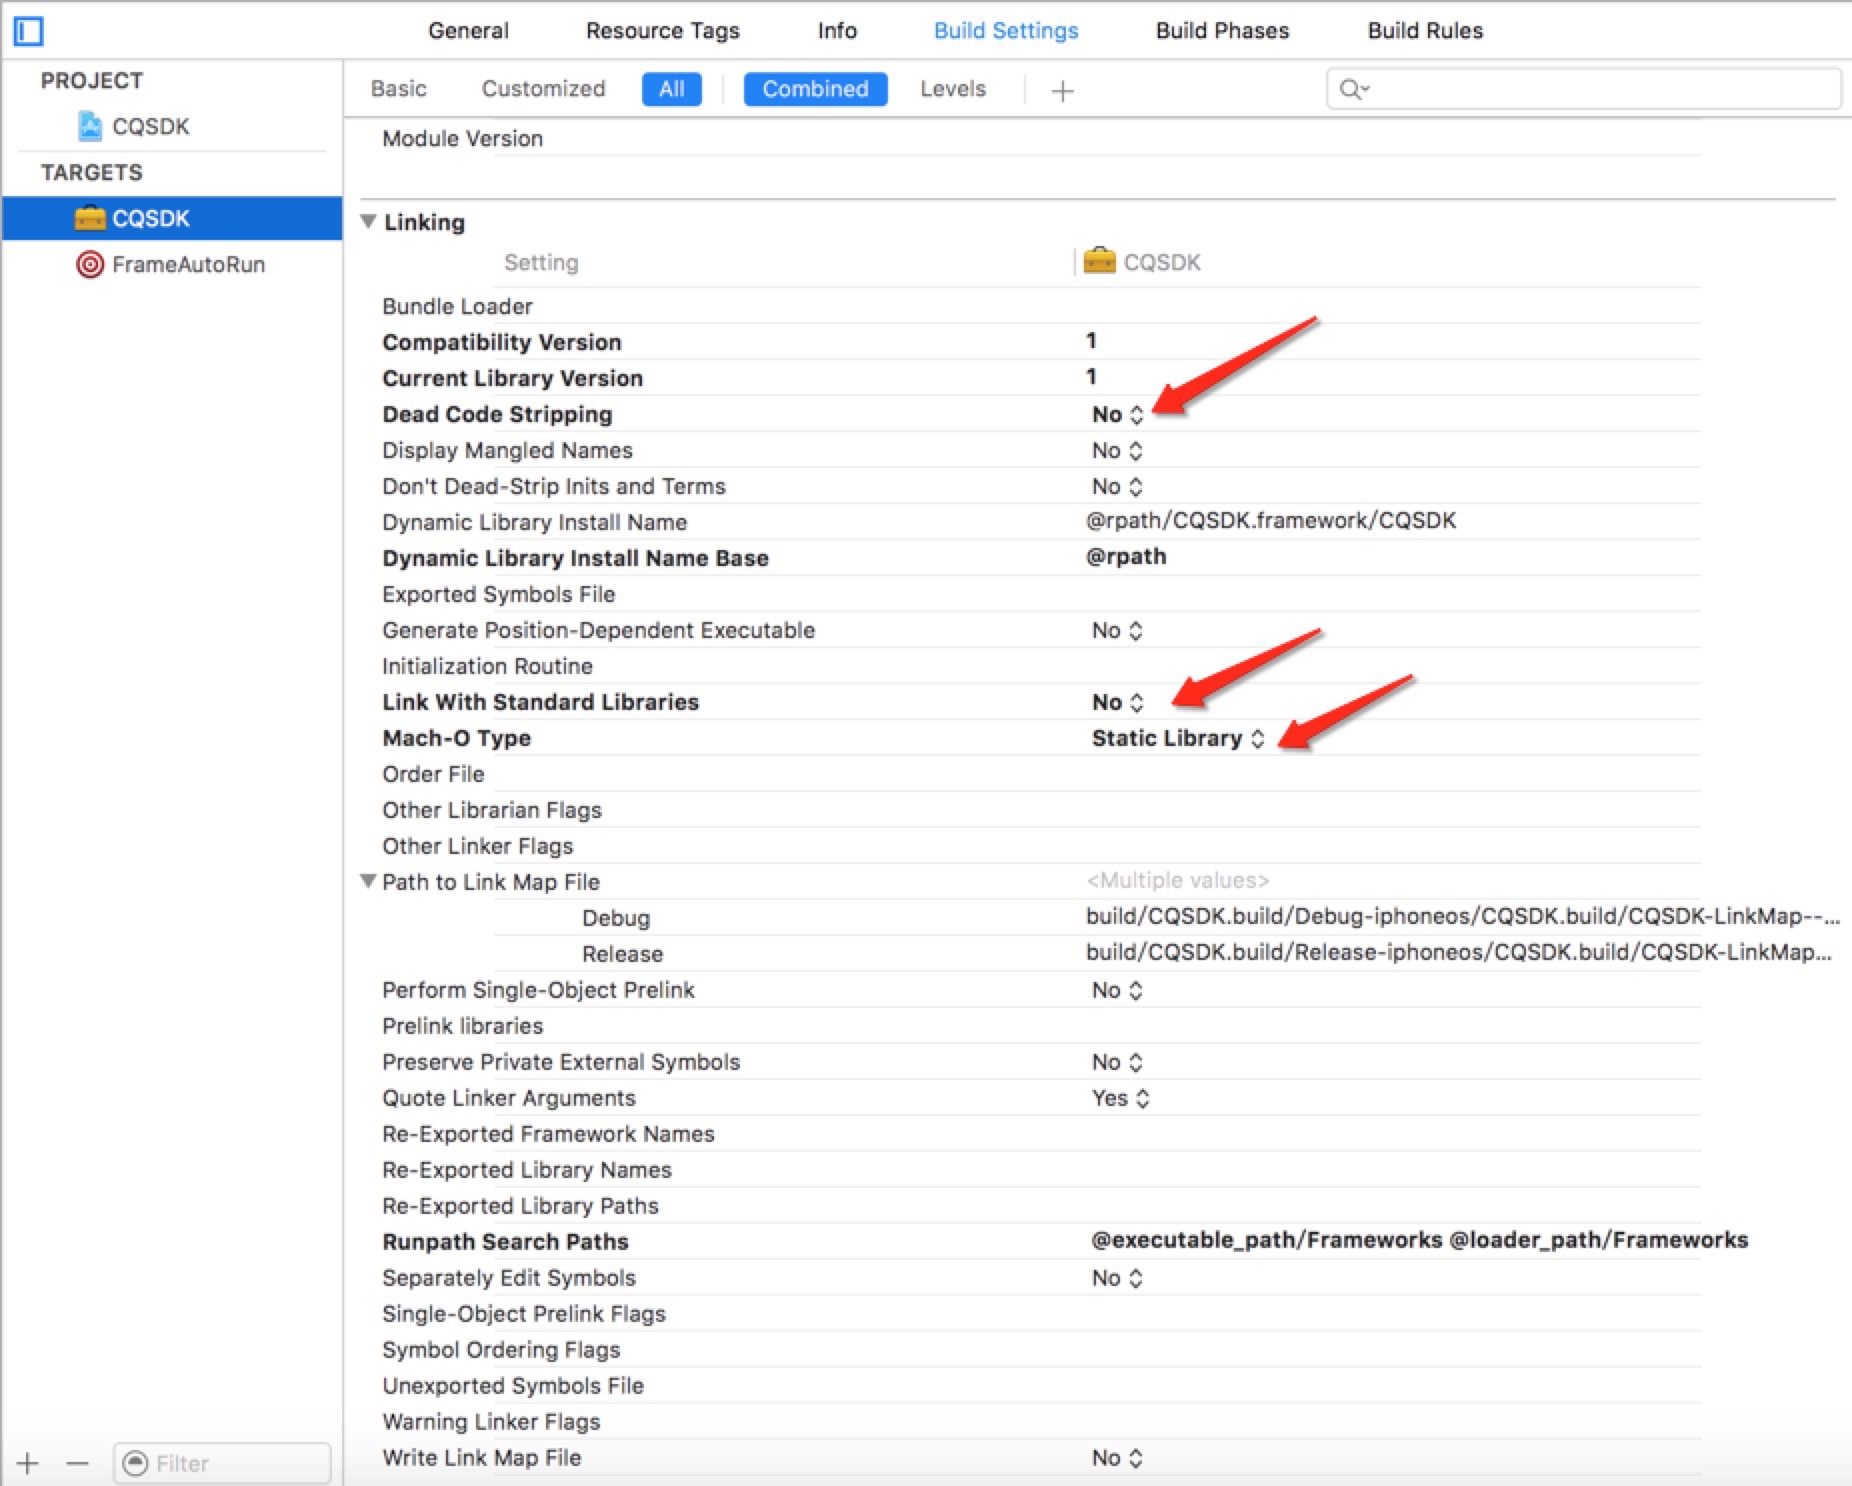Screen dimensions: 1852x1486
Task: Select Other Linker Flags setting
Action: pyautogui.click(x=477, y=846)
